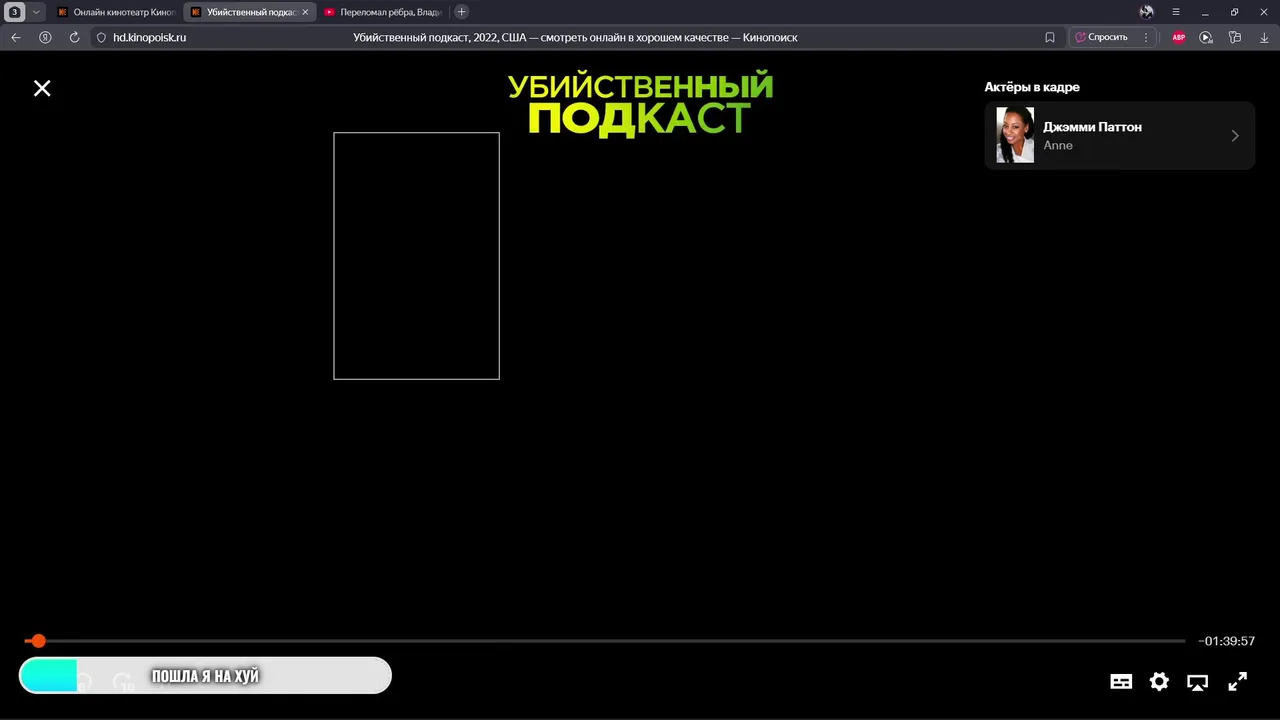Reload the current page
The image size is (1280, 720).
(x=74, y=37)
